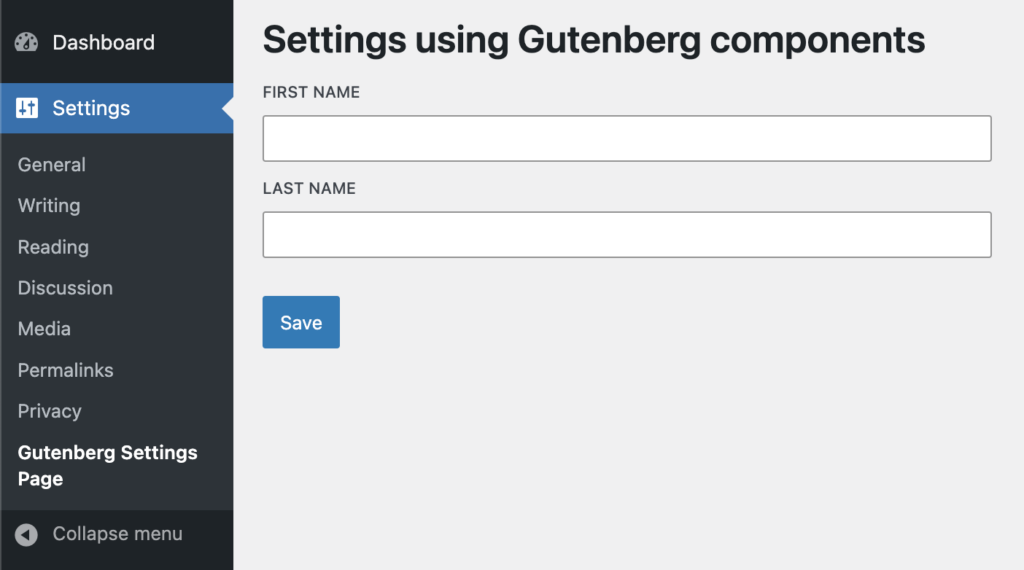Click the Dashboard gauge icon

click(x=27, y=43)
